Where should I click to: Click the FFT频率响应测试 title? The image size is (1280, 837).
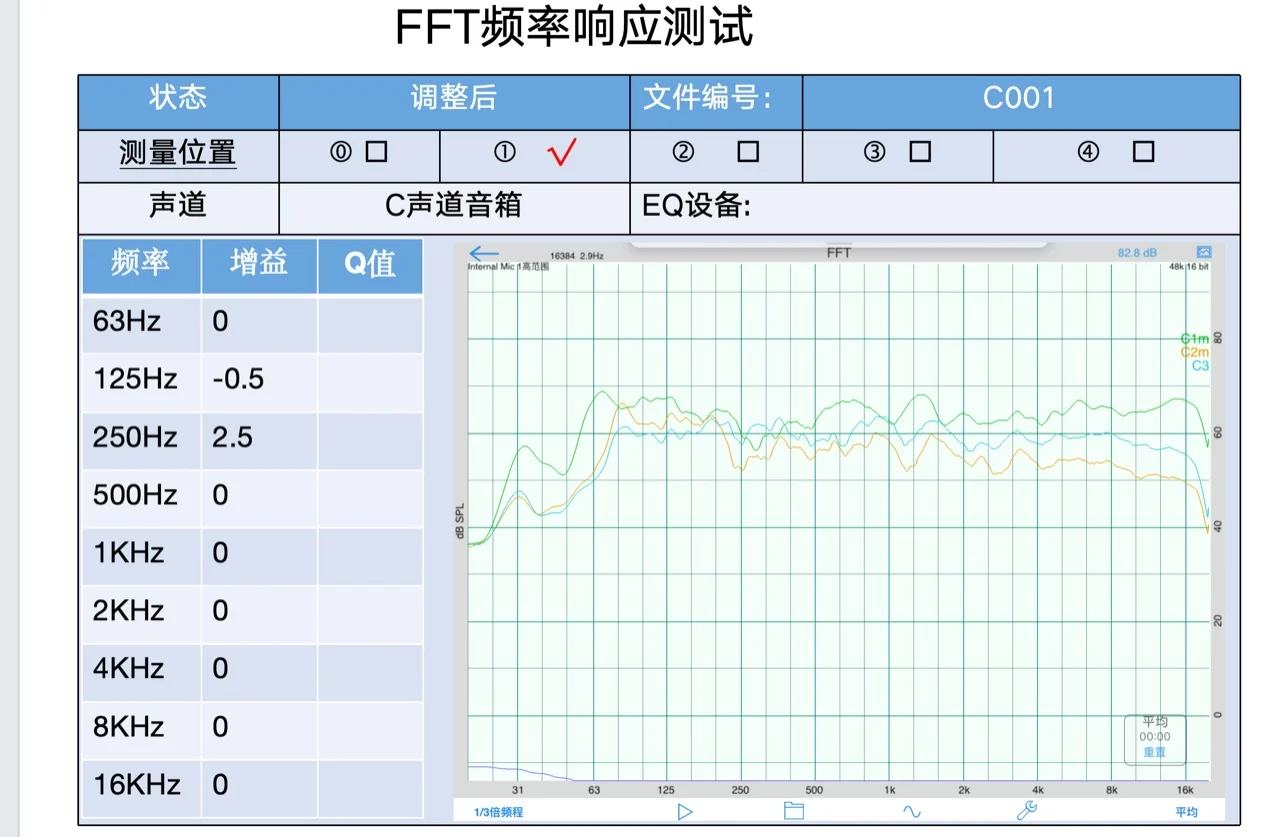click(574, 28)
